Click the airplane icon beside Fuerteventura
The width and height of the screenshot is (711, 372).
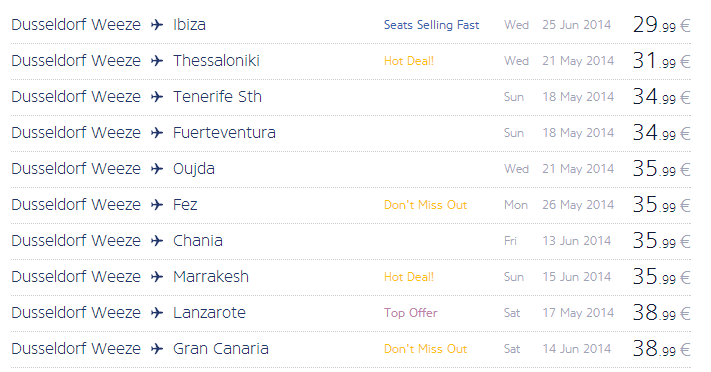tap(157, 132)
